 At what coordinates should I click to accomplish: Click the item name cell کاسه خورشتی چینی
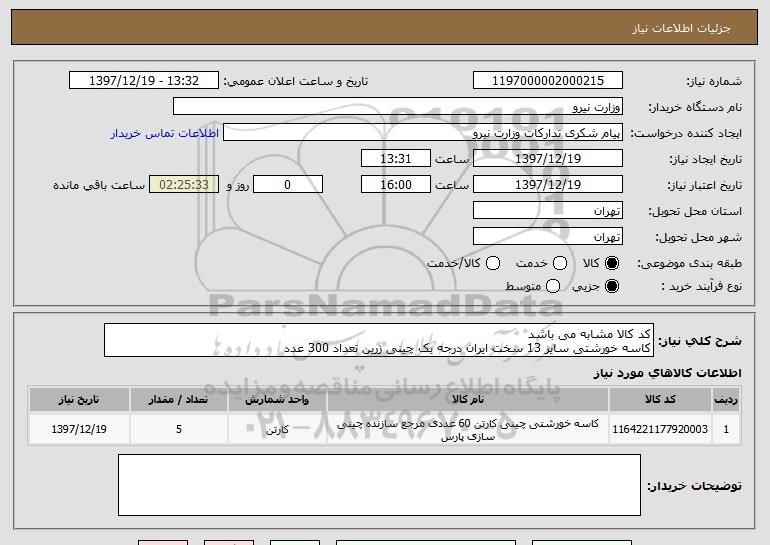pos(468,430)
